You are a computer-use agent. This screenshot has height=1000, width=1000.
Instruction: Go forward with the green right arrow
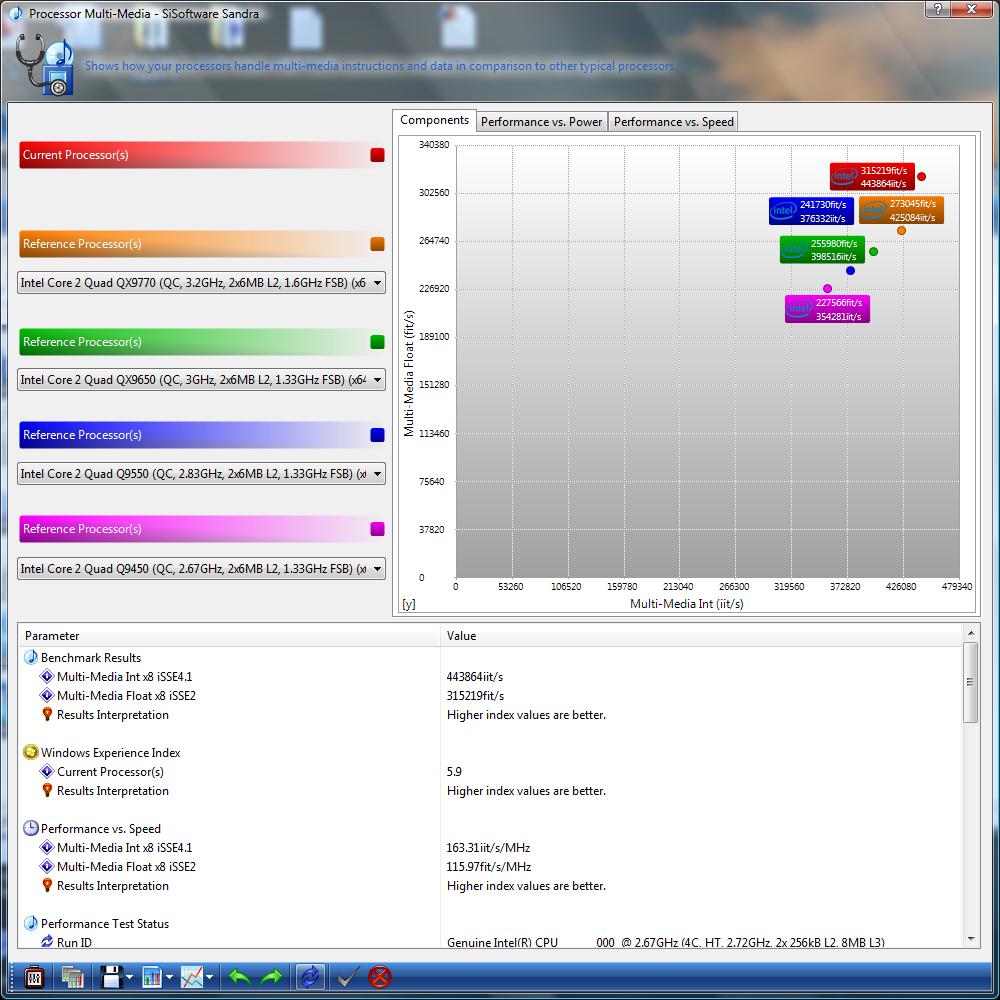click(272, 977)
